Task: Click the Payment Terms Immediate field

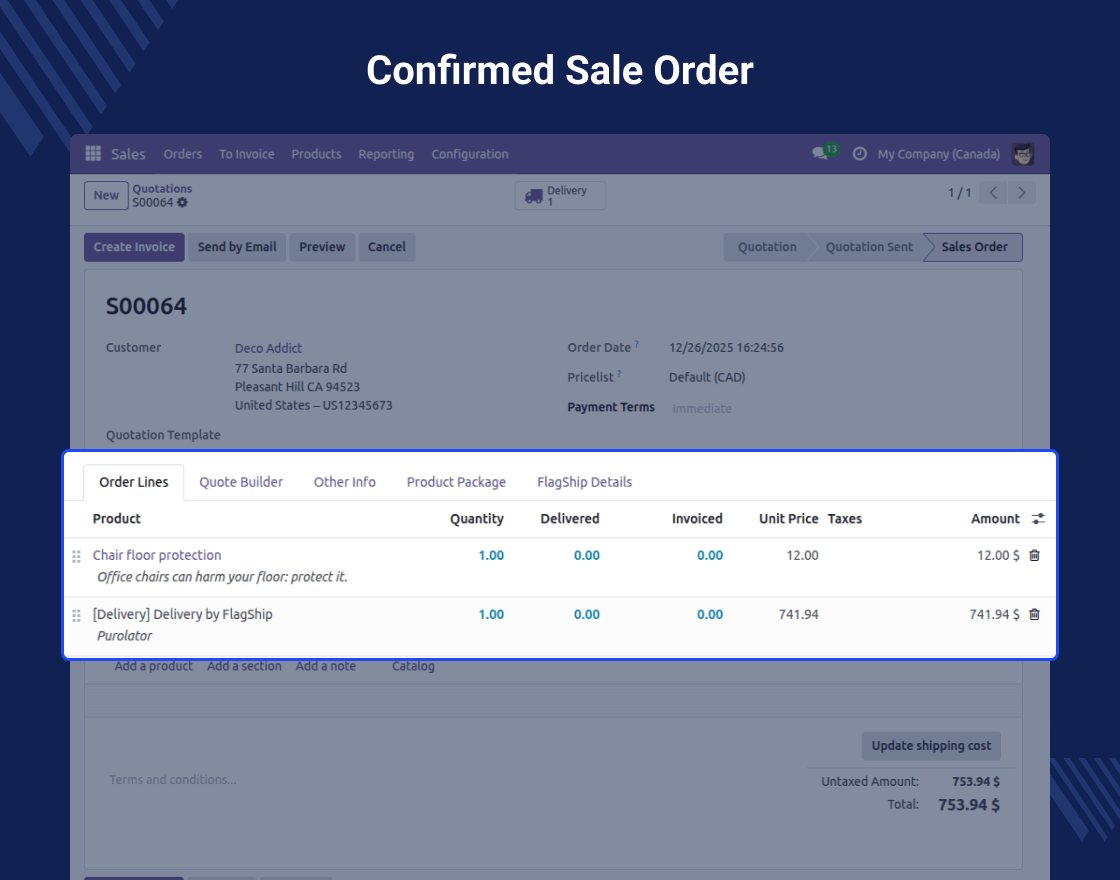Action: coord(701,409)
